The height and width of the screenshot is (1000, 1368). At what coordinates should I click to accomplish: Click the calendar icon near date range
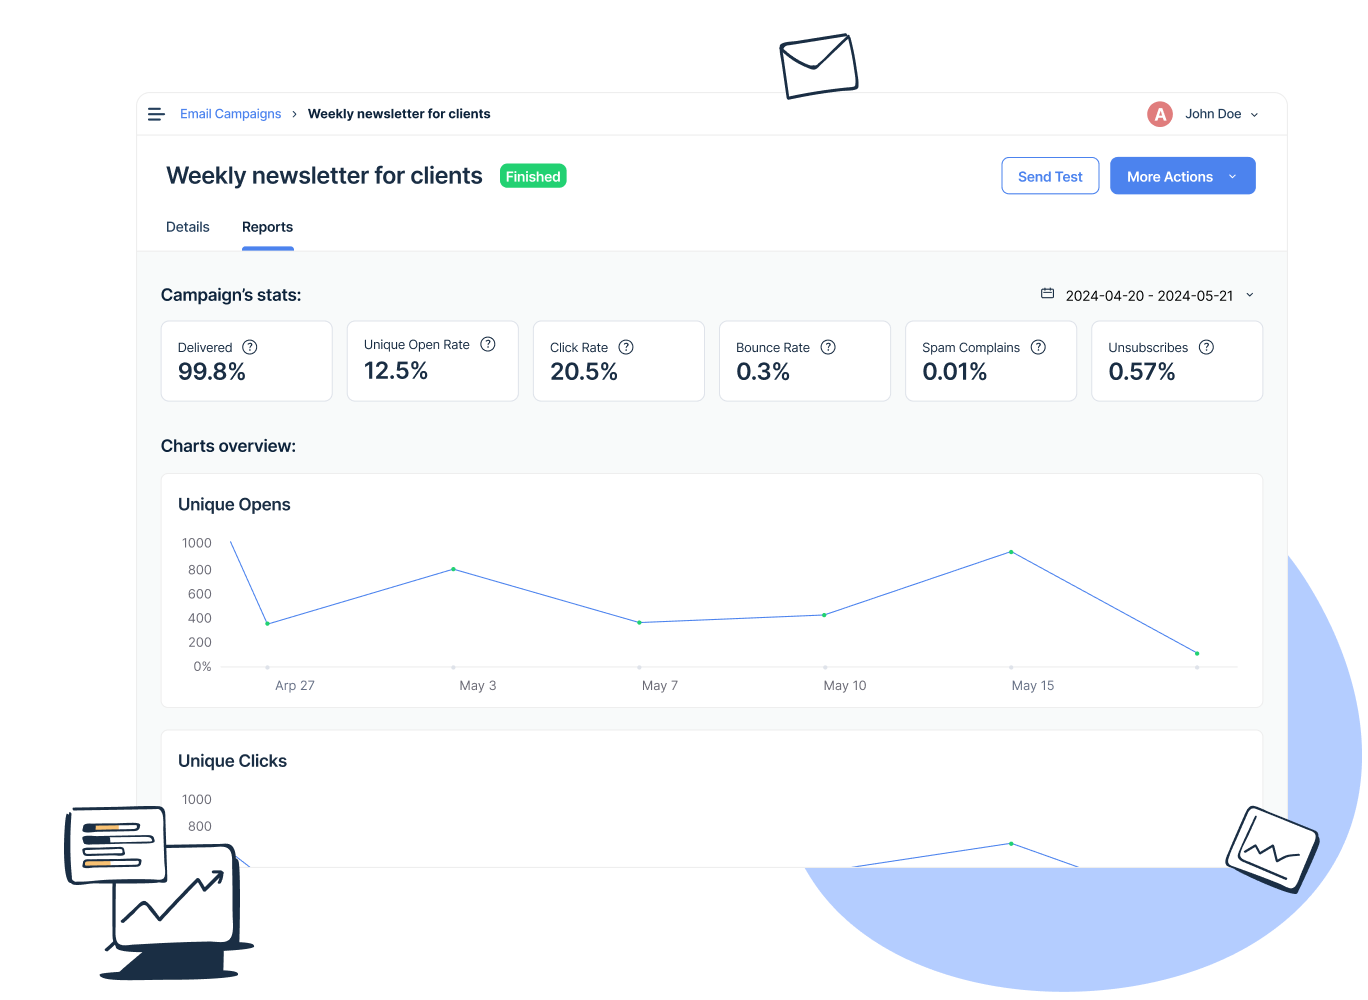coord(1047,294)
